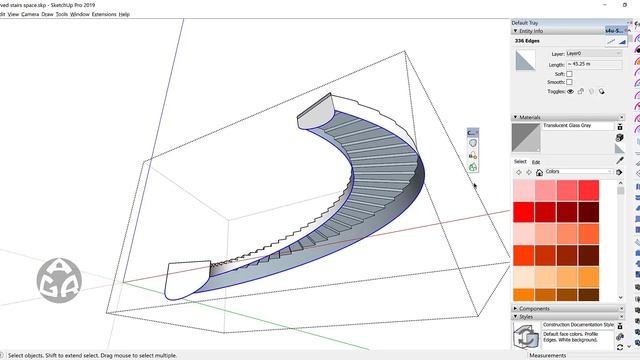Pick the pure red swatch starting second row
This screenshot has width=640, height=360.
coord(524,212)
